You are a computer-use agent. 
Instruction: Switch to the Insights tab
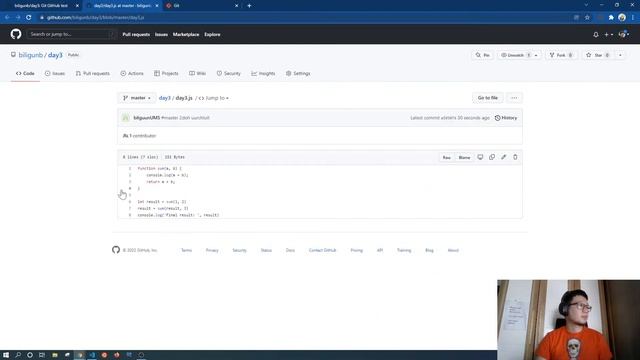pos(263,73)
